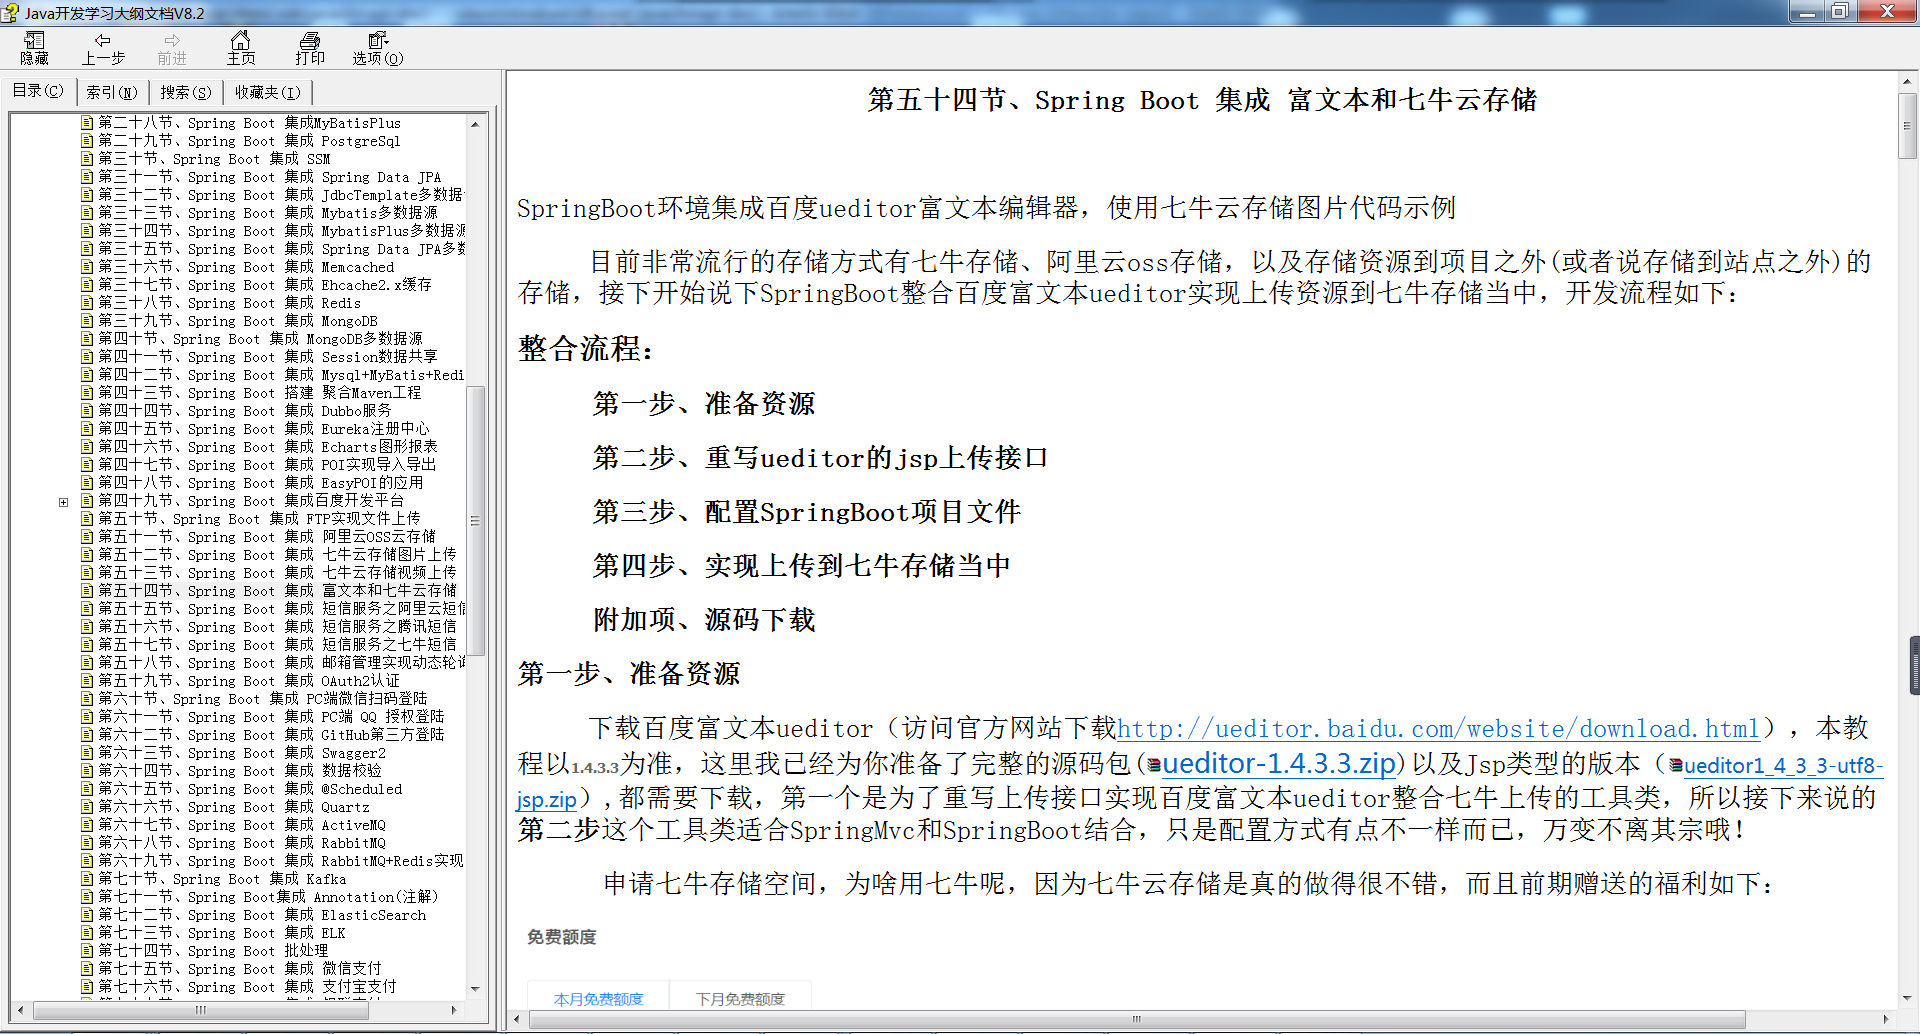
Task: Click page icon for 第四十六节 Echarts图形报表
Action: [x=87, y=447]
